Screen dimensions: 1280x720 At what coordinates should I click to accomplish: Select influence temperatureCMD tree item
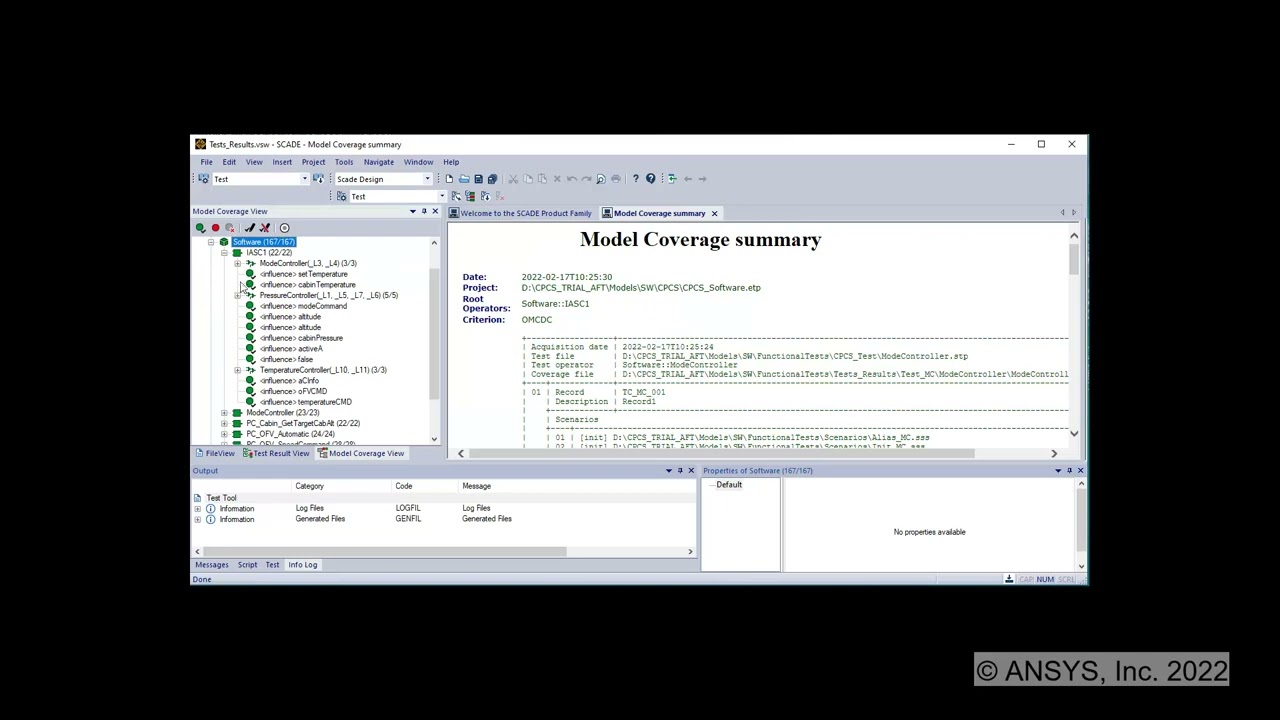tap(306, 402)
